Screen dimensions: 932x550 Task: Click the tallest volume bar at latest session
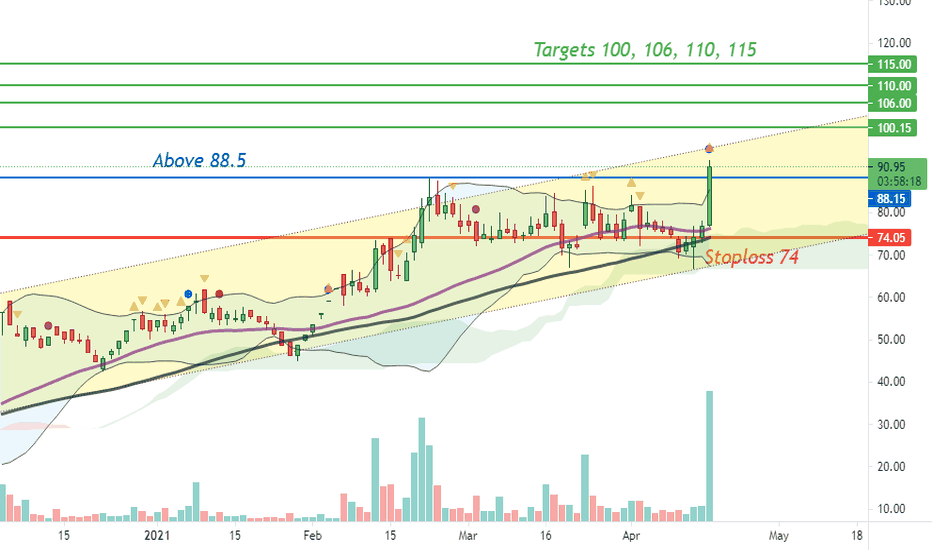pos(709,456)
